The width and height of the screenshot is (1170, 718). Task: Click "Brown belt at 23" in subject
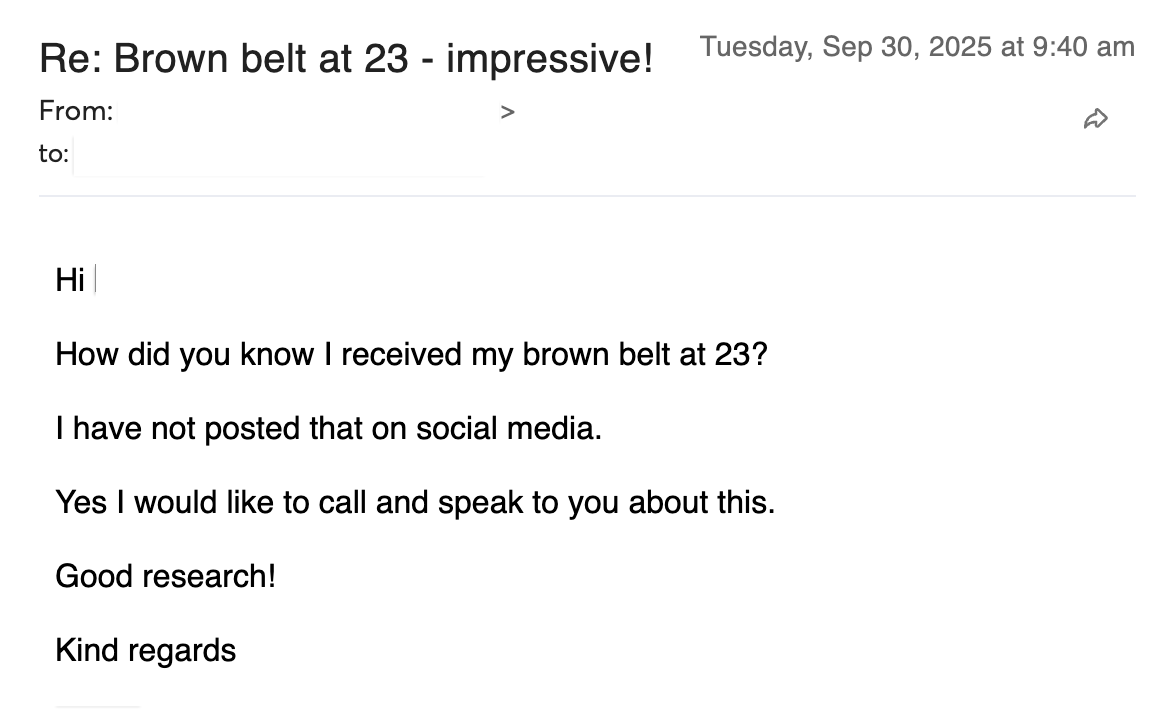tap(261, 59)
